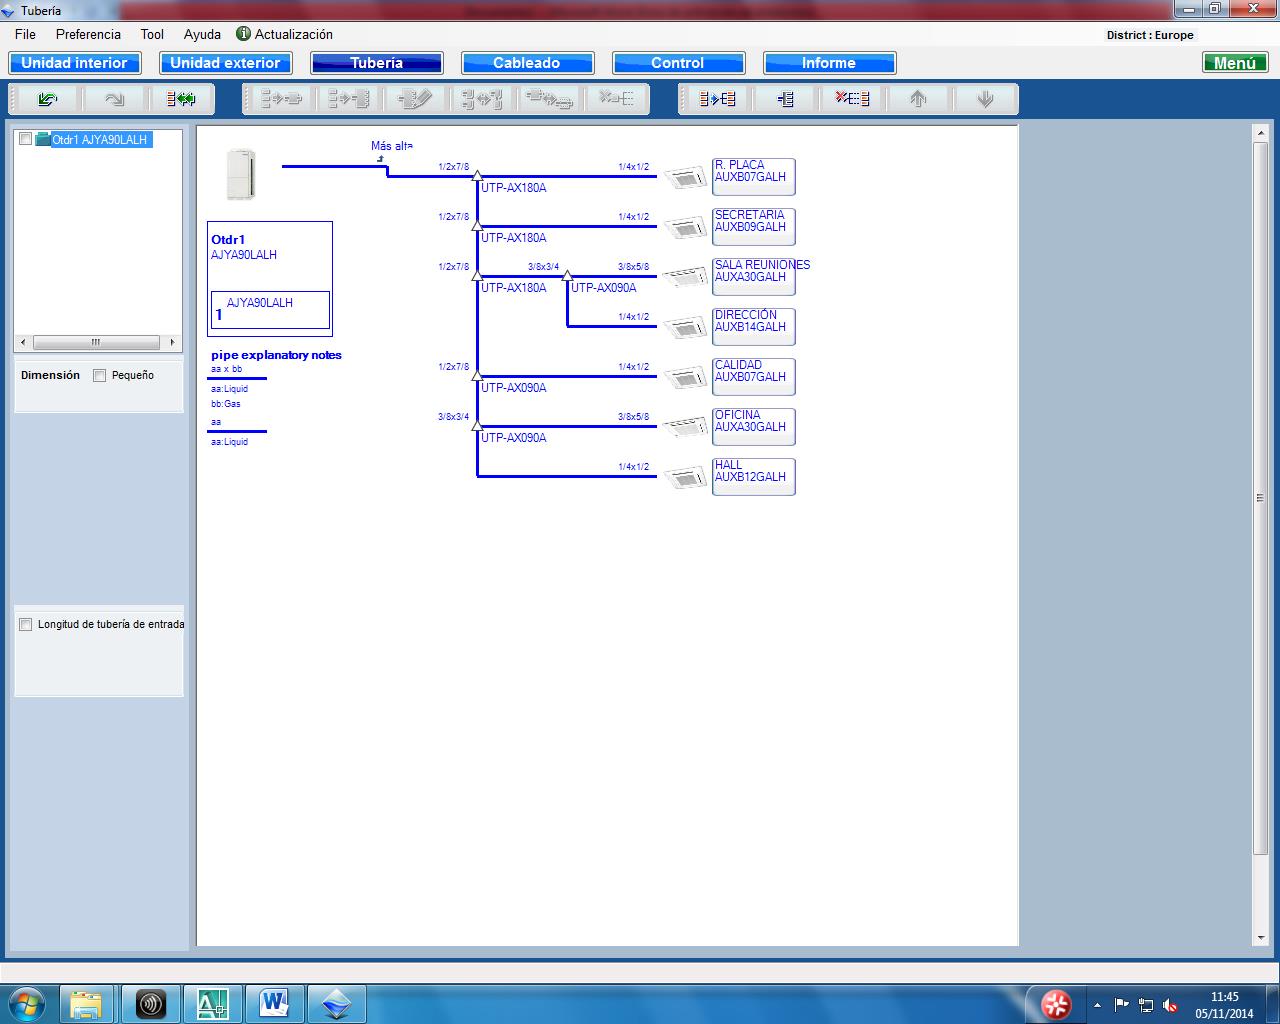Screen dimensions: 1280x1024
Task: Click the green Menú button
Action: click(1234, 63)
